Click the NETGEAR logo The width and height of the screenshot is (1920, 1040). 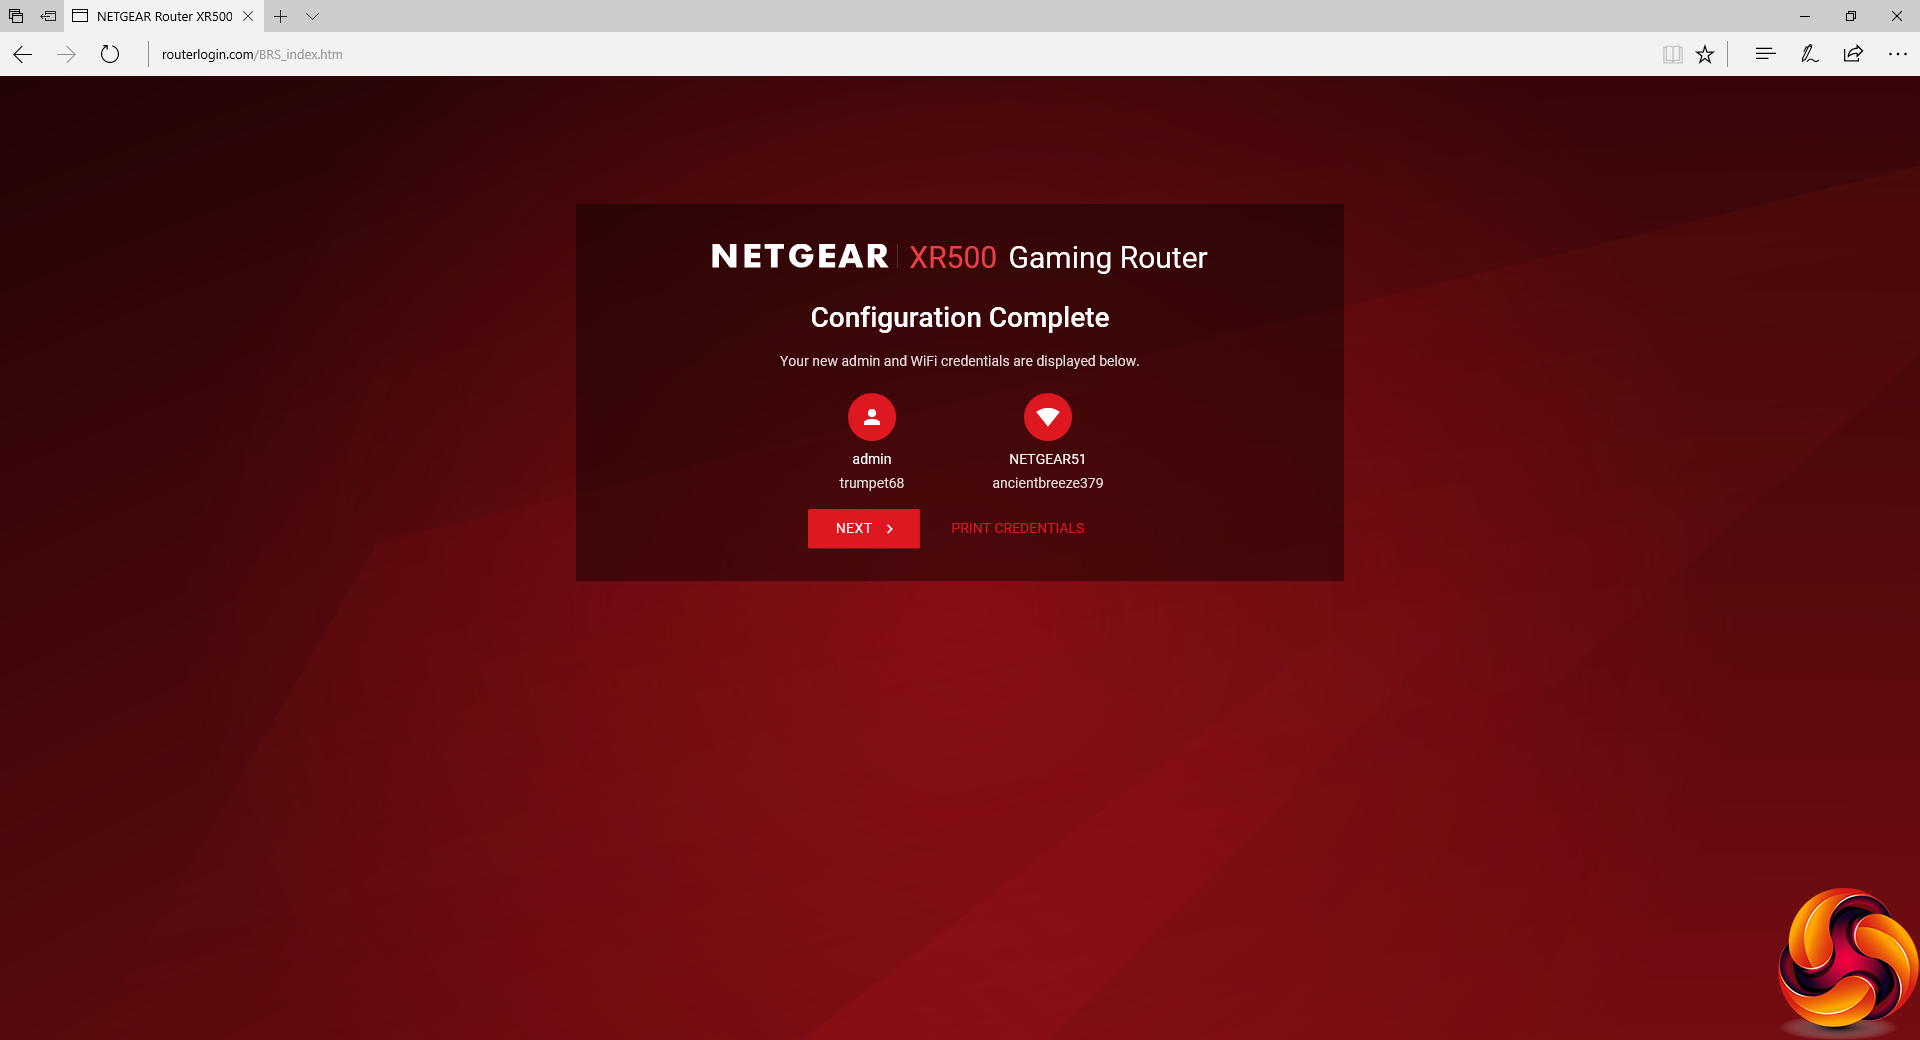[800, 256]
